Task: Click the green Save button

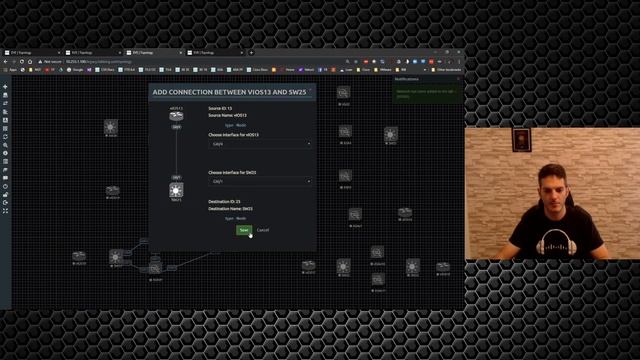Action: pos(244,230)
